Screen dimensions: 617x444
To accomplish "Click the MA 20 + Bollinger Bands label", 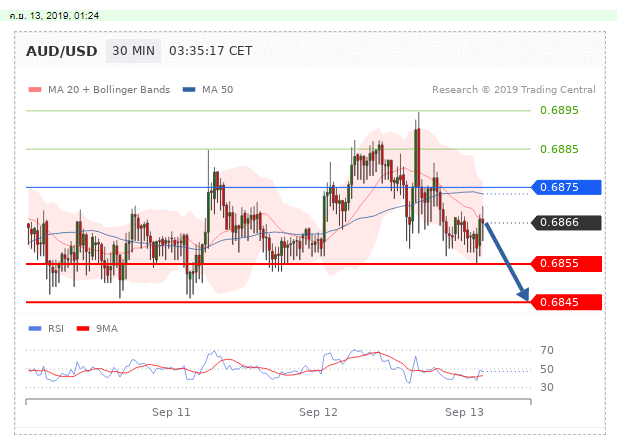I will 109,90.
